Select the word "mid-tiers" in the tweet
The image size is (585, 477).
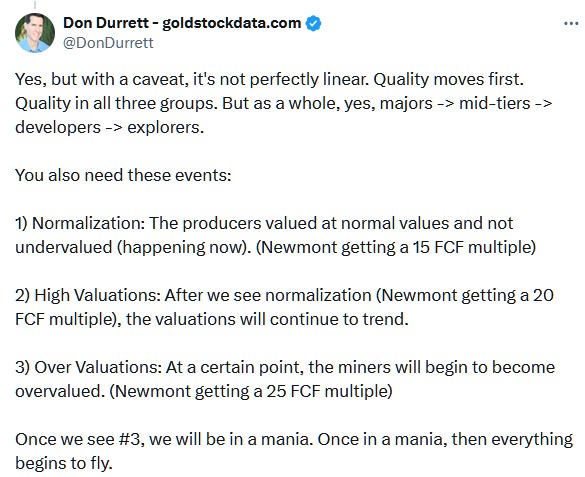(x=494, y=103)
